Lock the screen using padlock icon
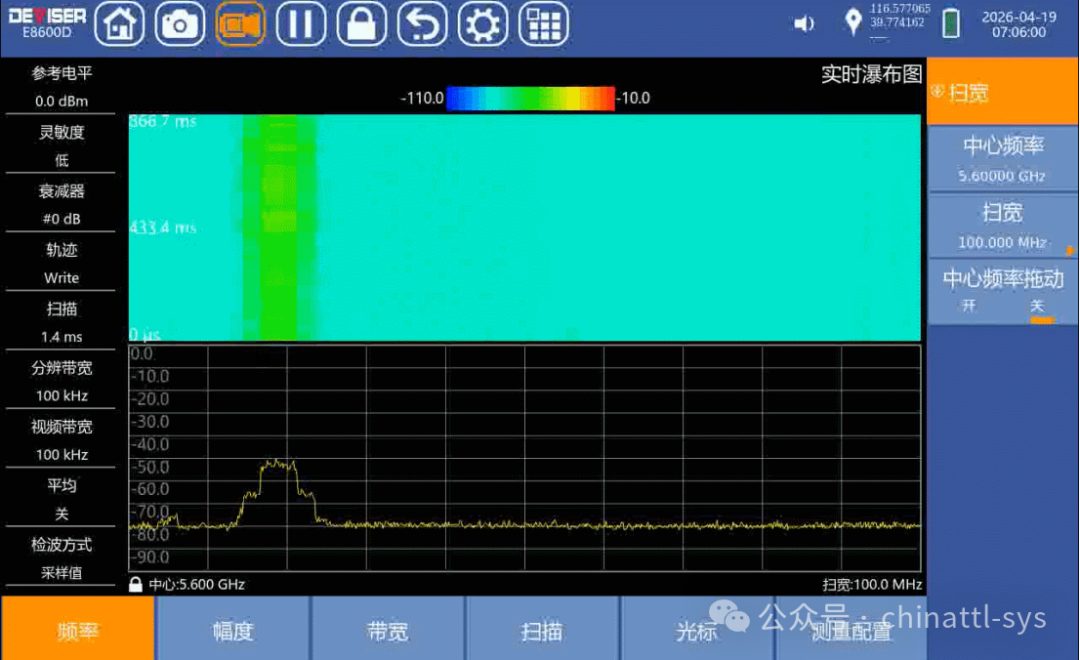 (x=361, y=24)
